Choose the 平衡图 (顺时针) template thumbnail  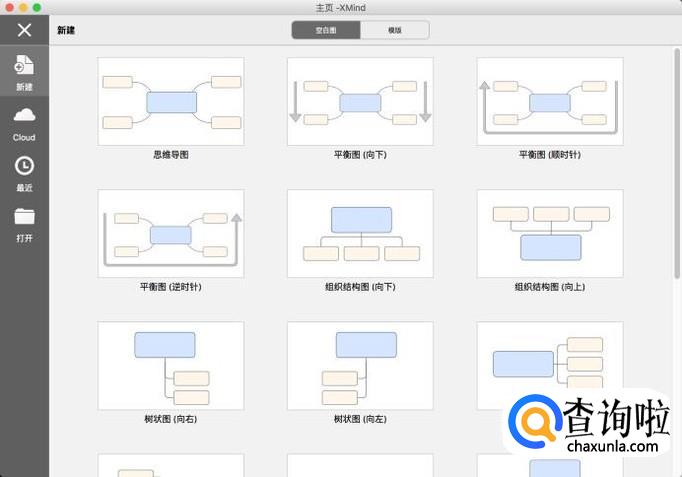click(x=550, y=101)
